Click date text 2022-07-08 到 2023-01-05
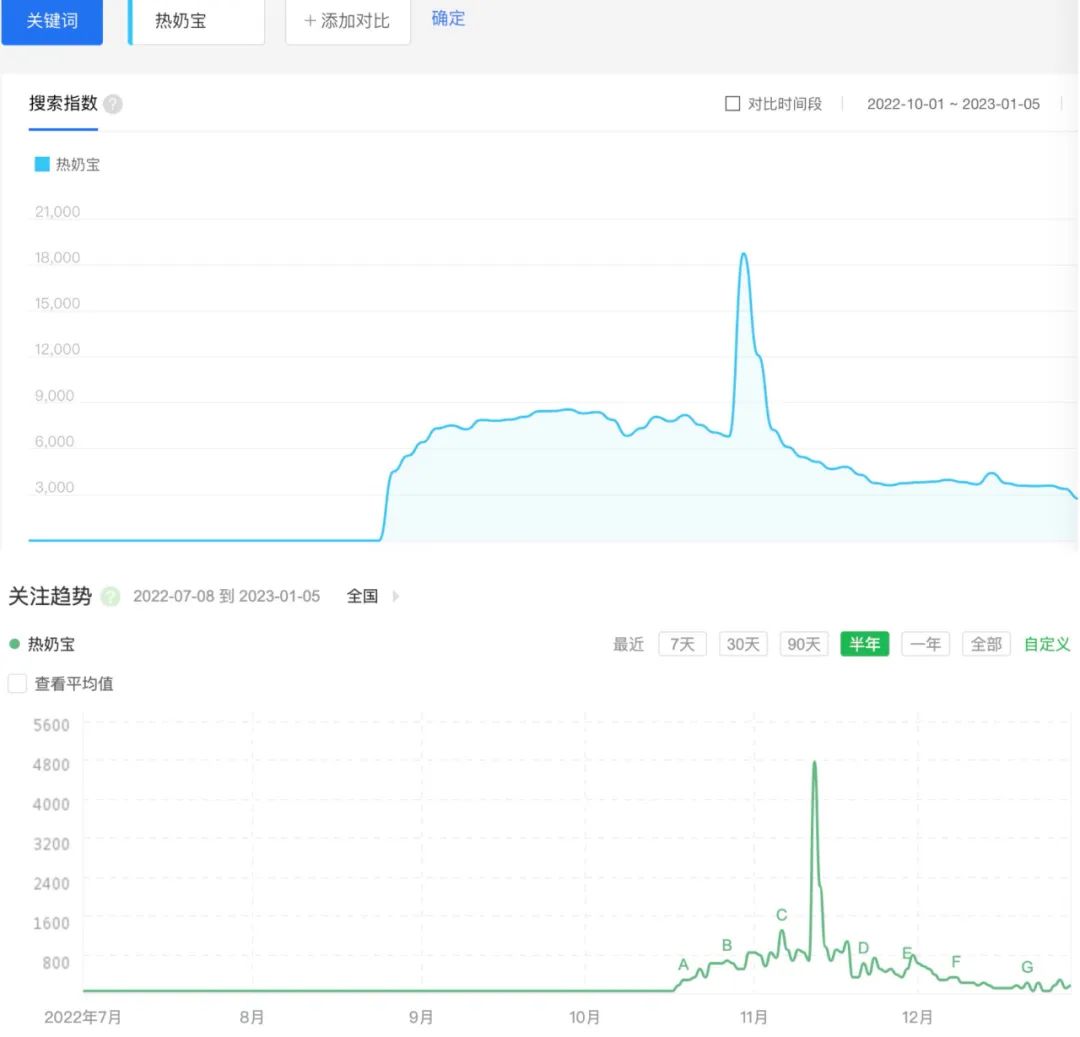 pyautogui.click(x=227, y=596)
